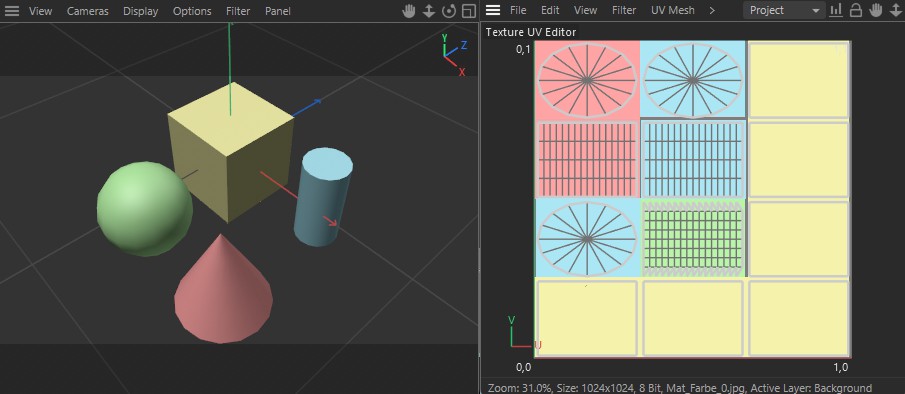The height and width of the screenshot is (394, 905).
Task: Open the Project dropdown
Action: tap(784, 10)
